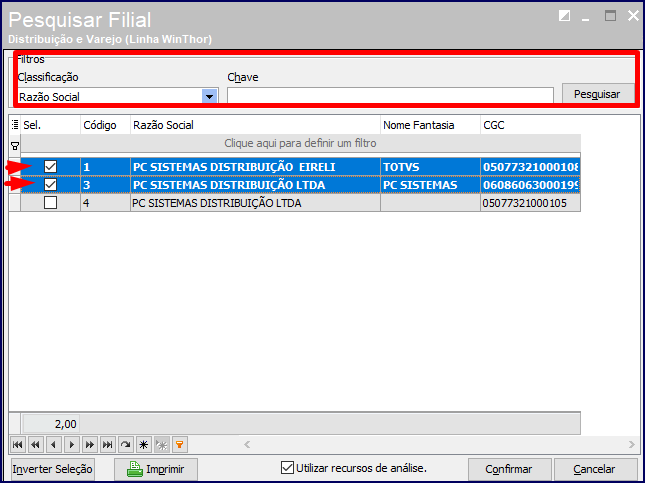Sort by the Nome Fantasia column header

click(x=430, y=125)
